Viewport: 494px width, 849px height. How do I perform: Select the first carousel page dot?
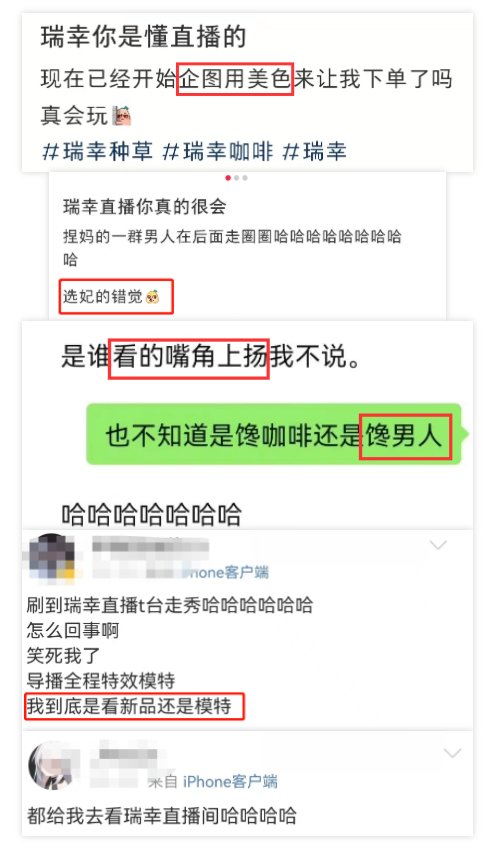[228, 178]
